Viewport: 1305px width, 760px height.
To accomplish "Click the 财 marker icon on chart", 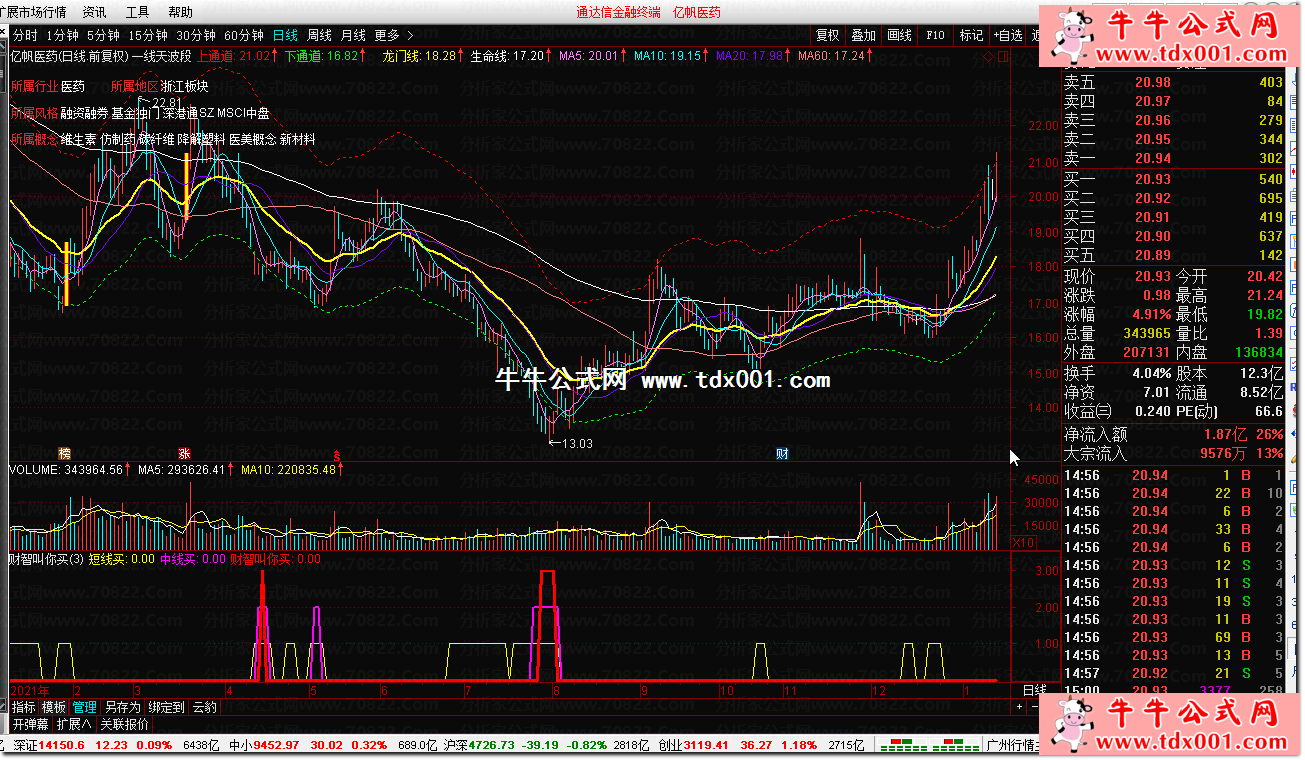I will [782, 453].
